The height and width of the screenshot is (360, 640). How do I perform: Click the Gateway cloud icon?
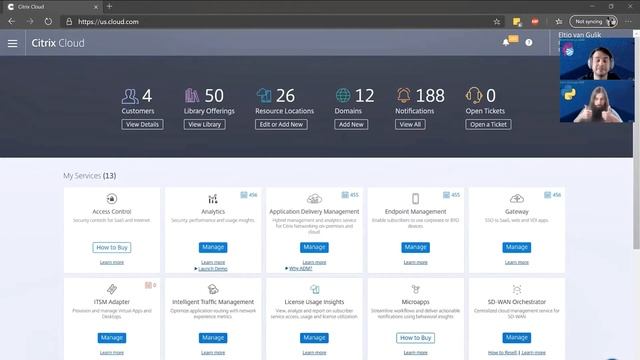(517, 199)
